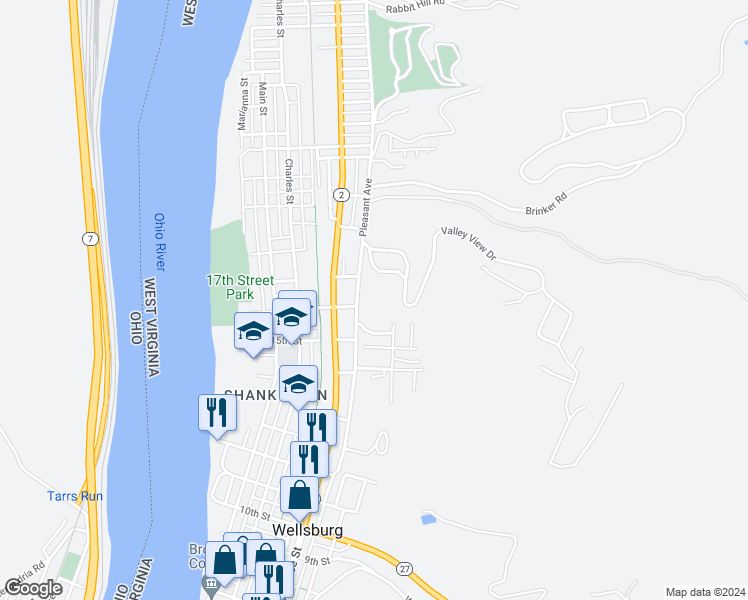
Task: Click the Brinker Rd street label
Action: 546,203
